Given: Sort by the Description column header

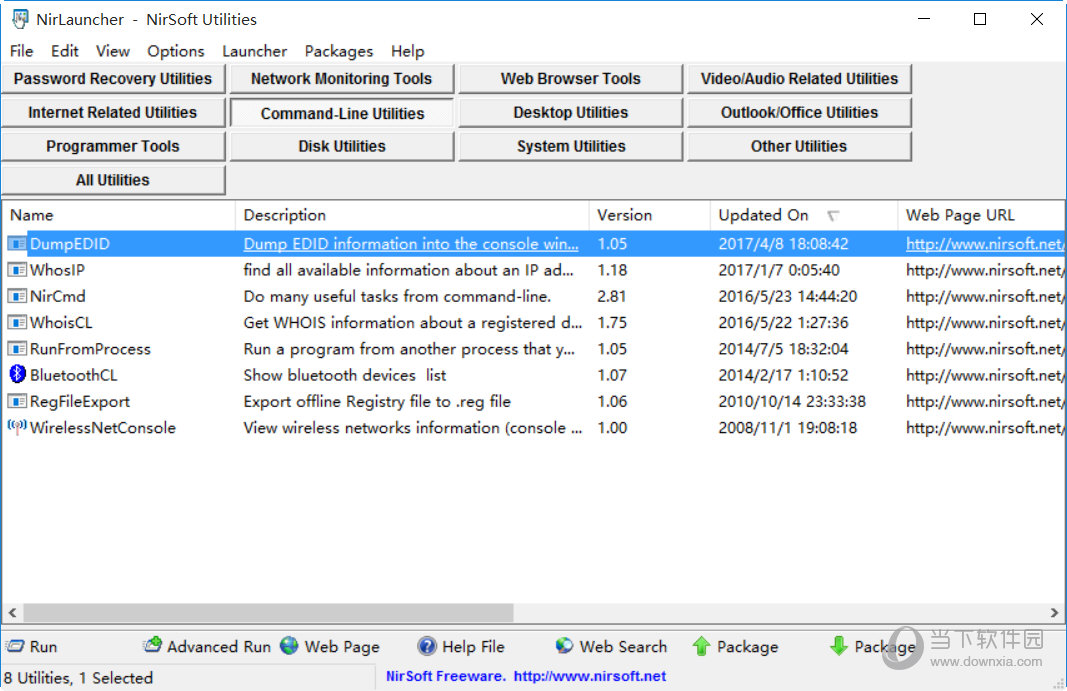Looking at the screenshot, I should coord(412,215).
